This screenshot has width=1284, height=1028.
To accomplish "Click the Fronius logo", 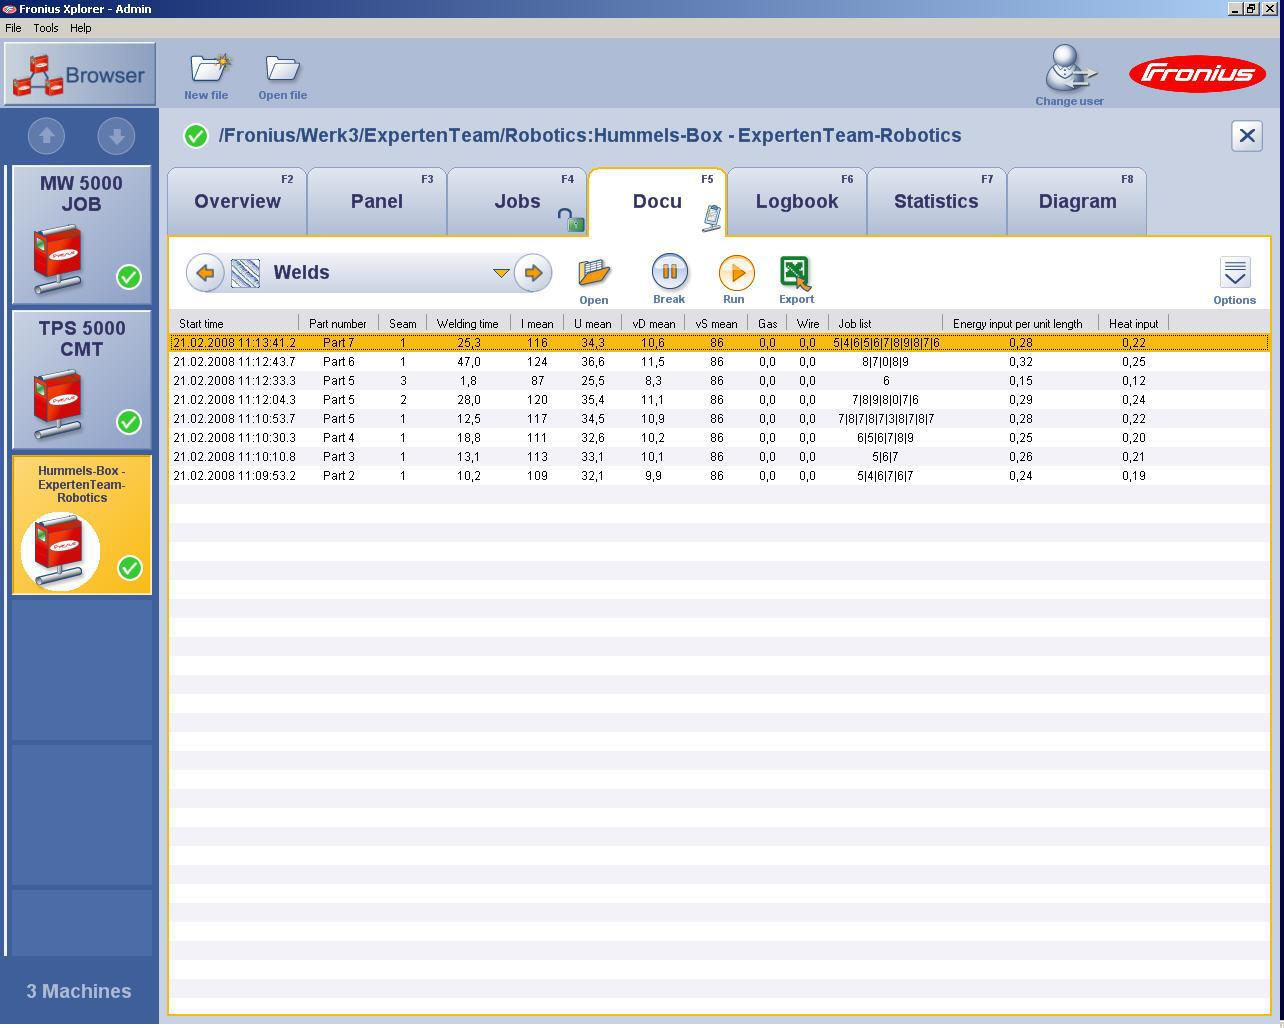I will [1197, 74].
